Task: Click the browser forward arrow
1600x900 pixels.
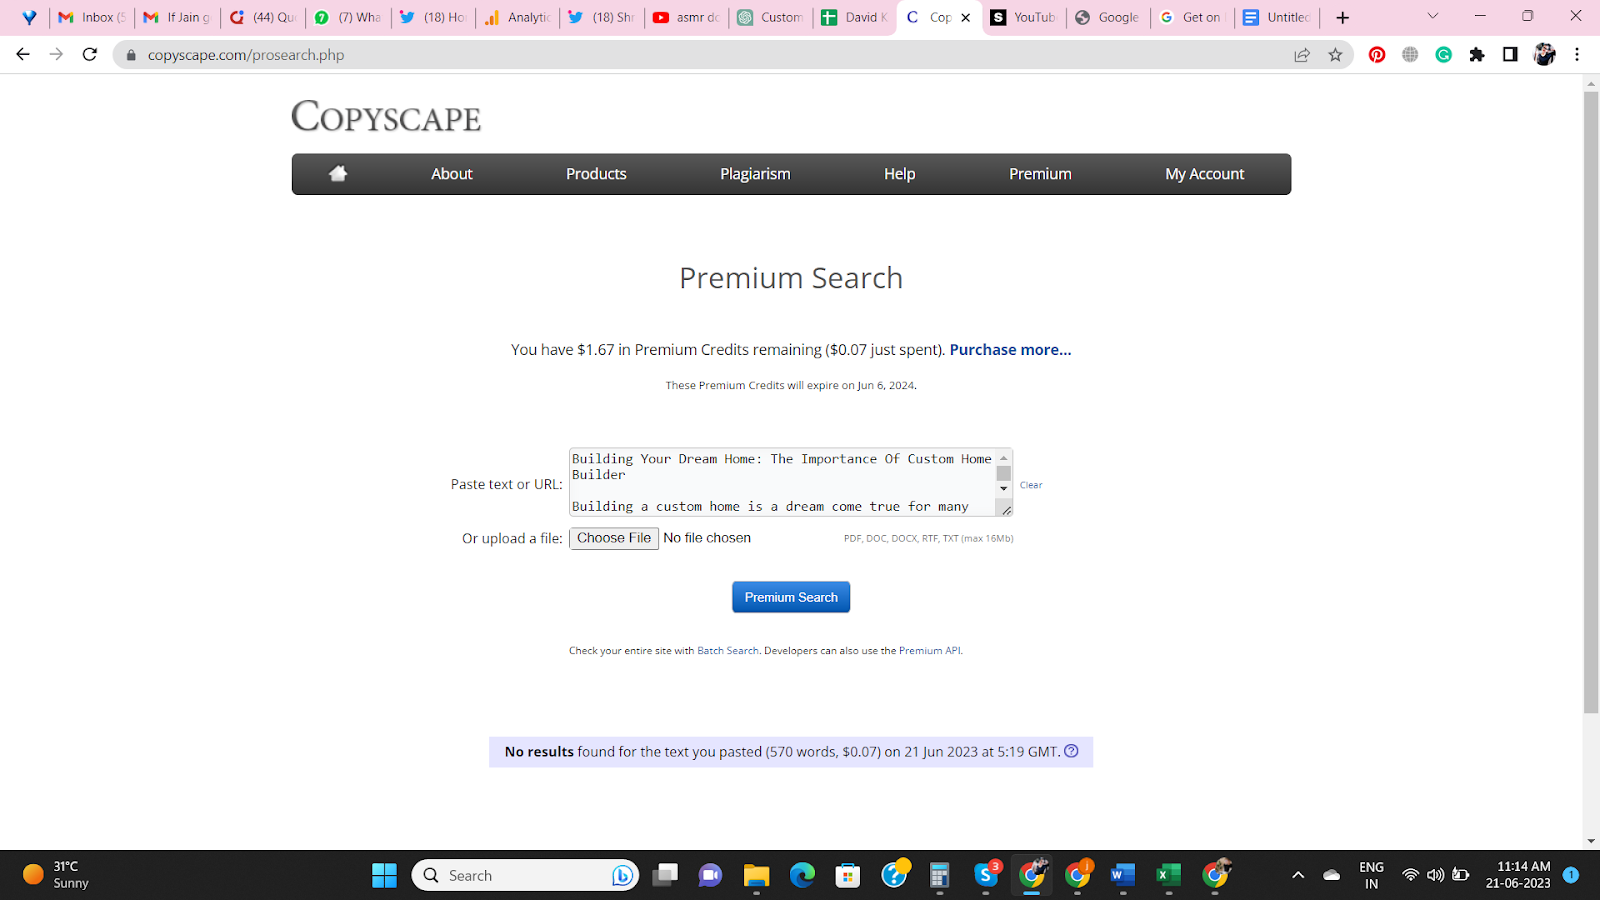Action: pyautogui.click(x=56, y=55)
